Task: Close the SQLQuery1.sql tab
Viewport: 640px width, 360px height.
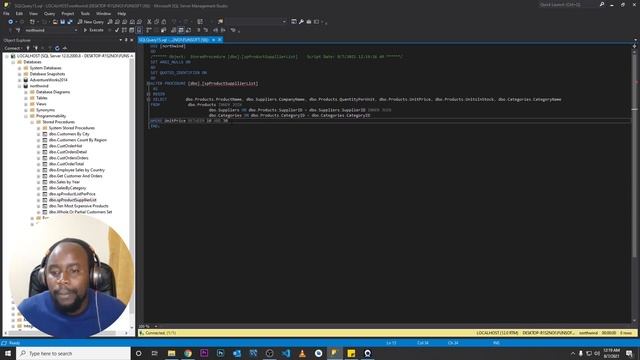Action: 220,40
